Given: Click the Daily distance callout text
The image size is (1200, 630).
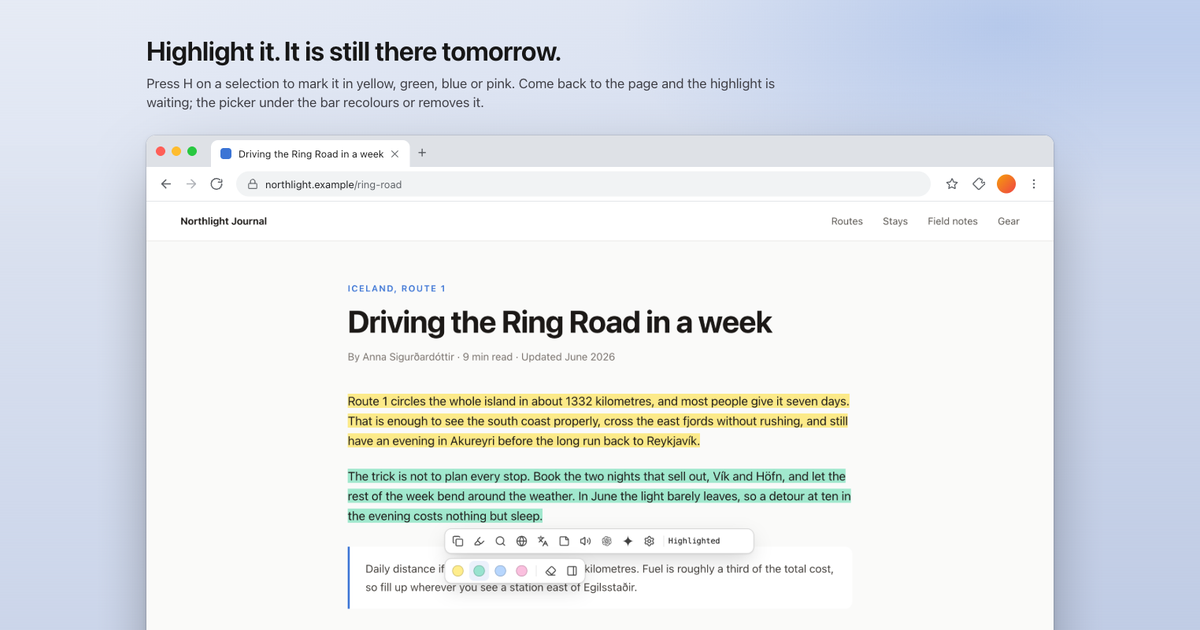Looking at the screenshot, I should (x=599, y=578).
